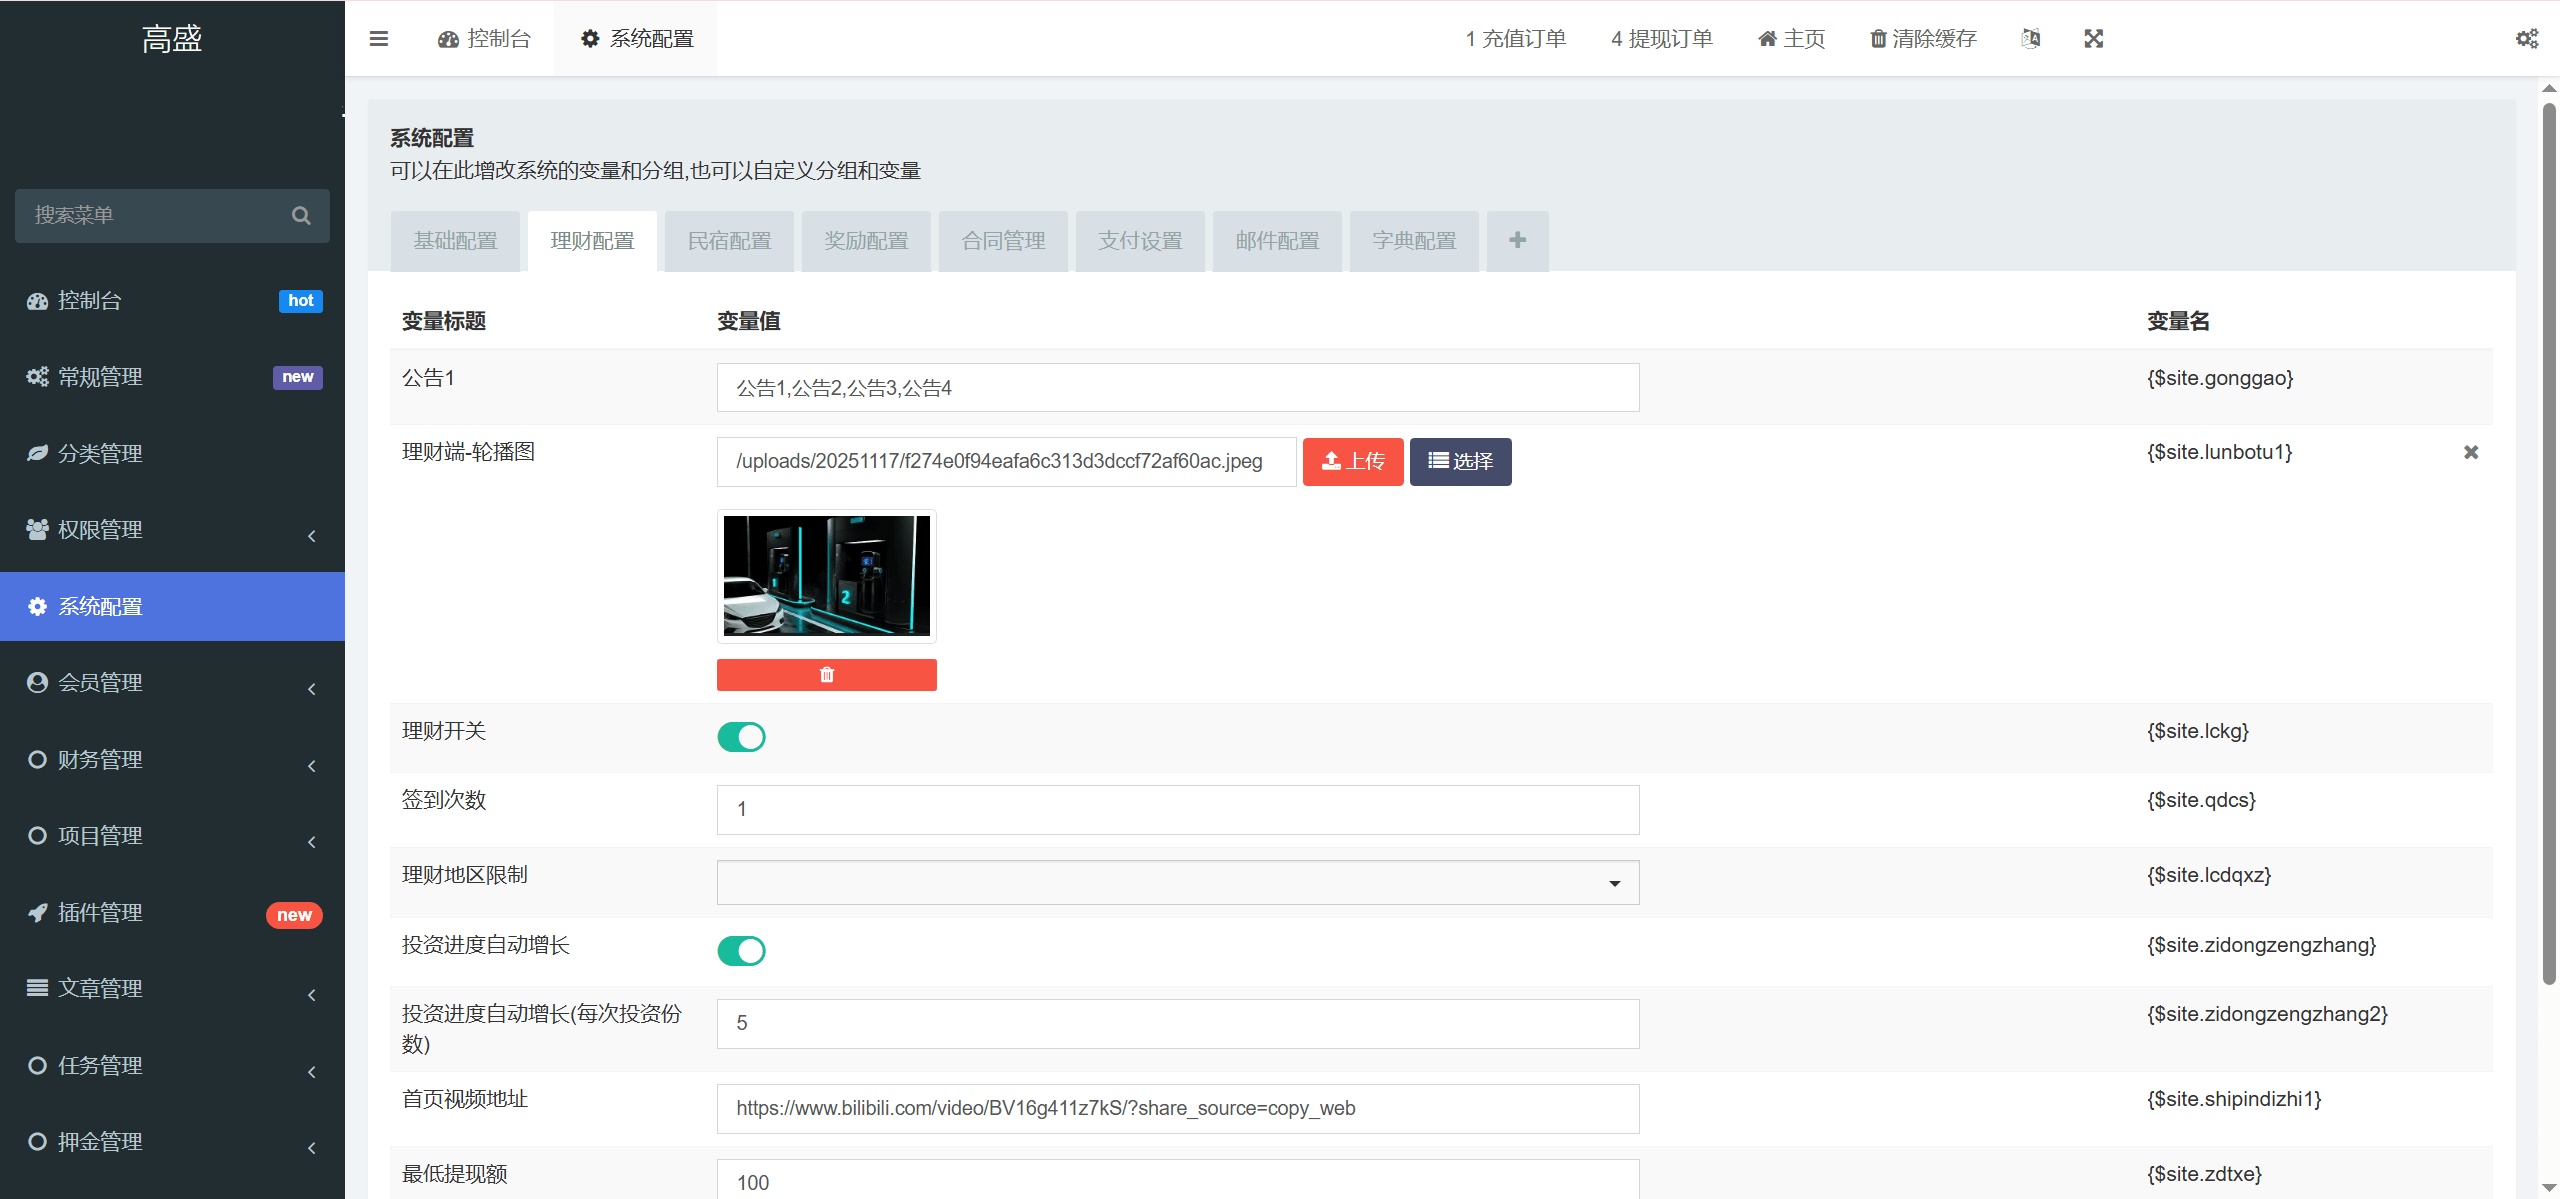
Task: Expand the 文章管理 sidebar section
Action: [100, 987]
